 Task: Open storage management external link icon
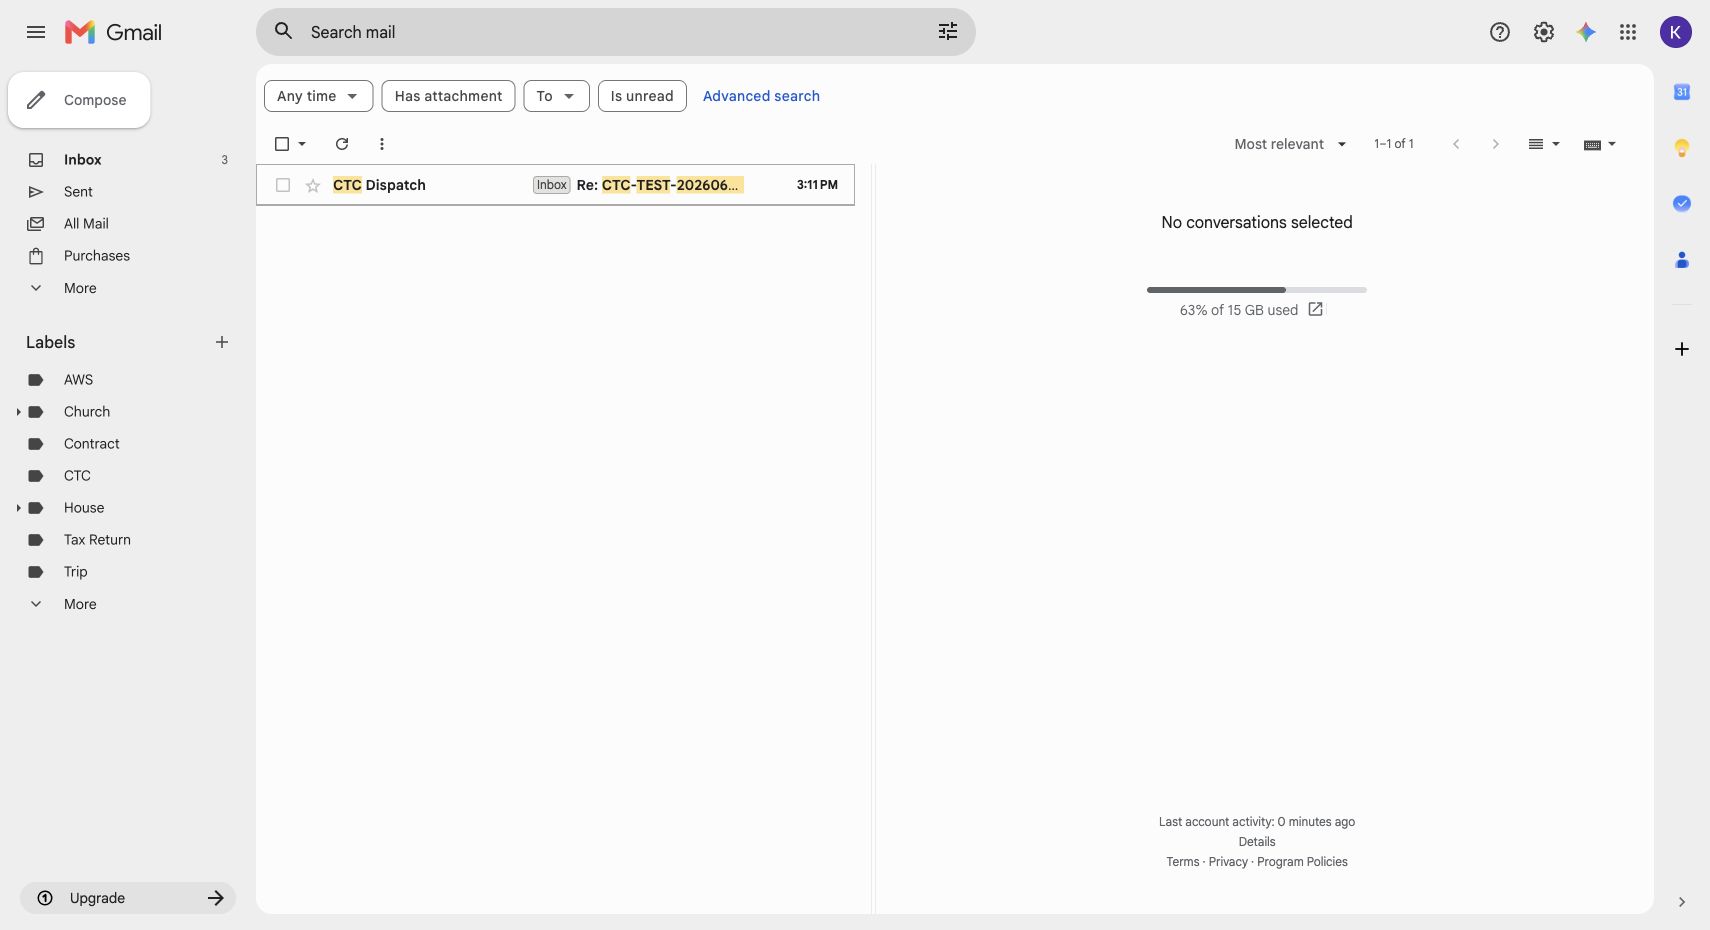1316,310
